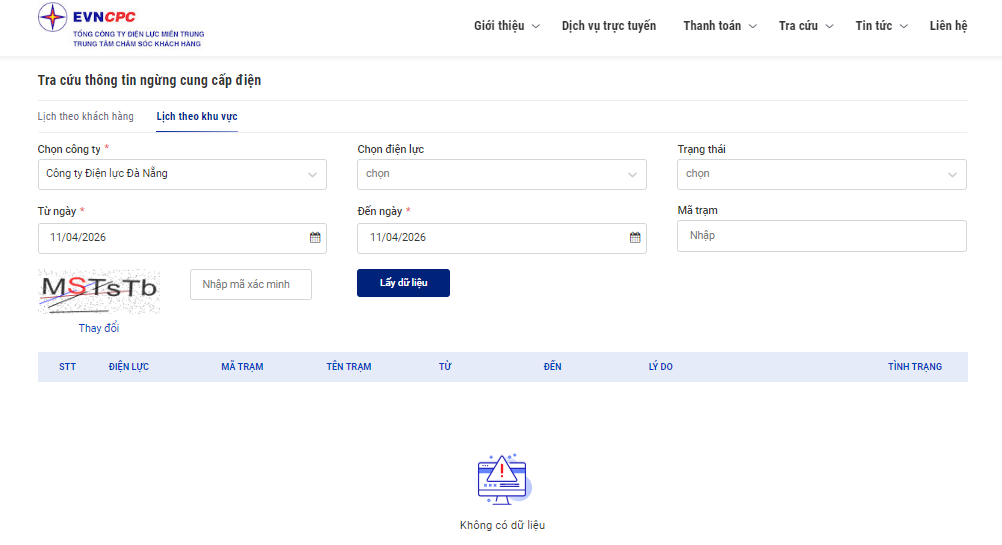
Task: Click Thay đổi link to refresh captcha
Action: [99, 328]
